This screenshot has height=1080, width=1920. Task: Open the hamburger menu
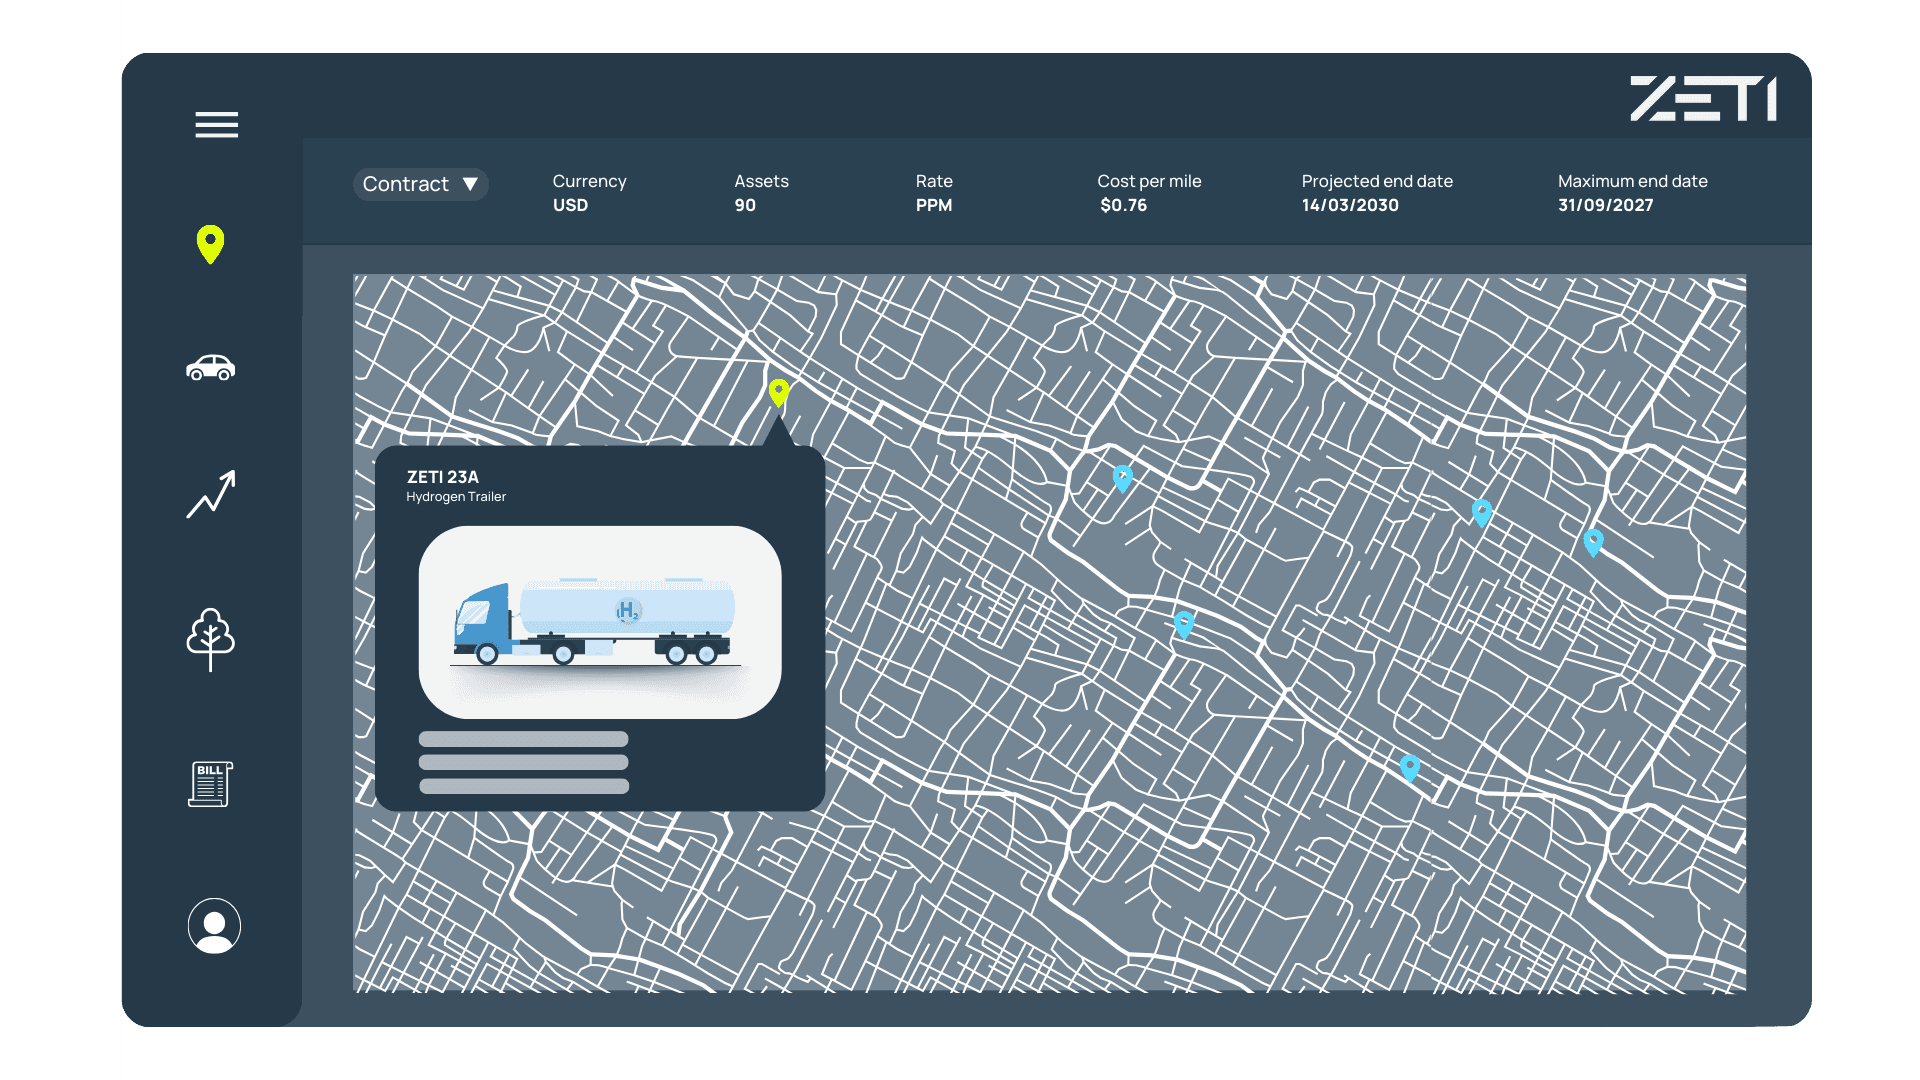tap(216, 125)
